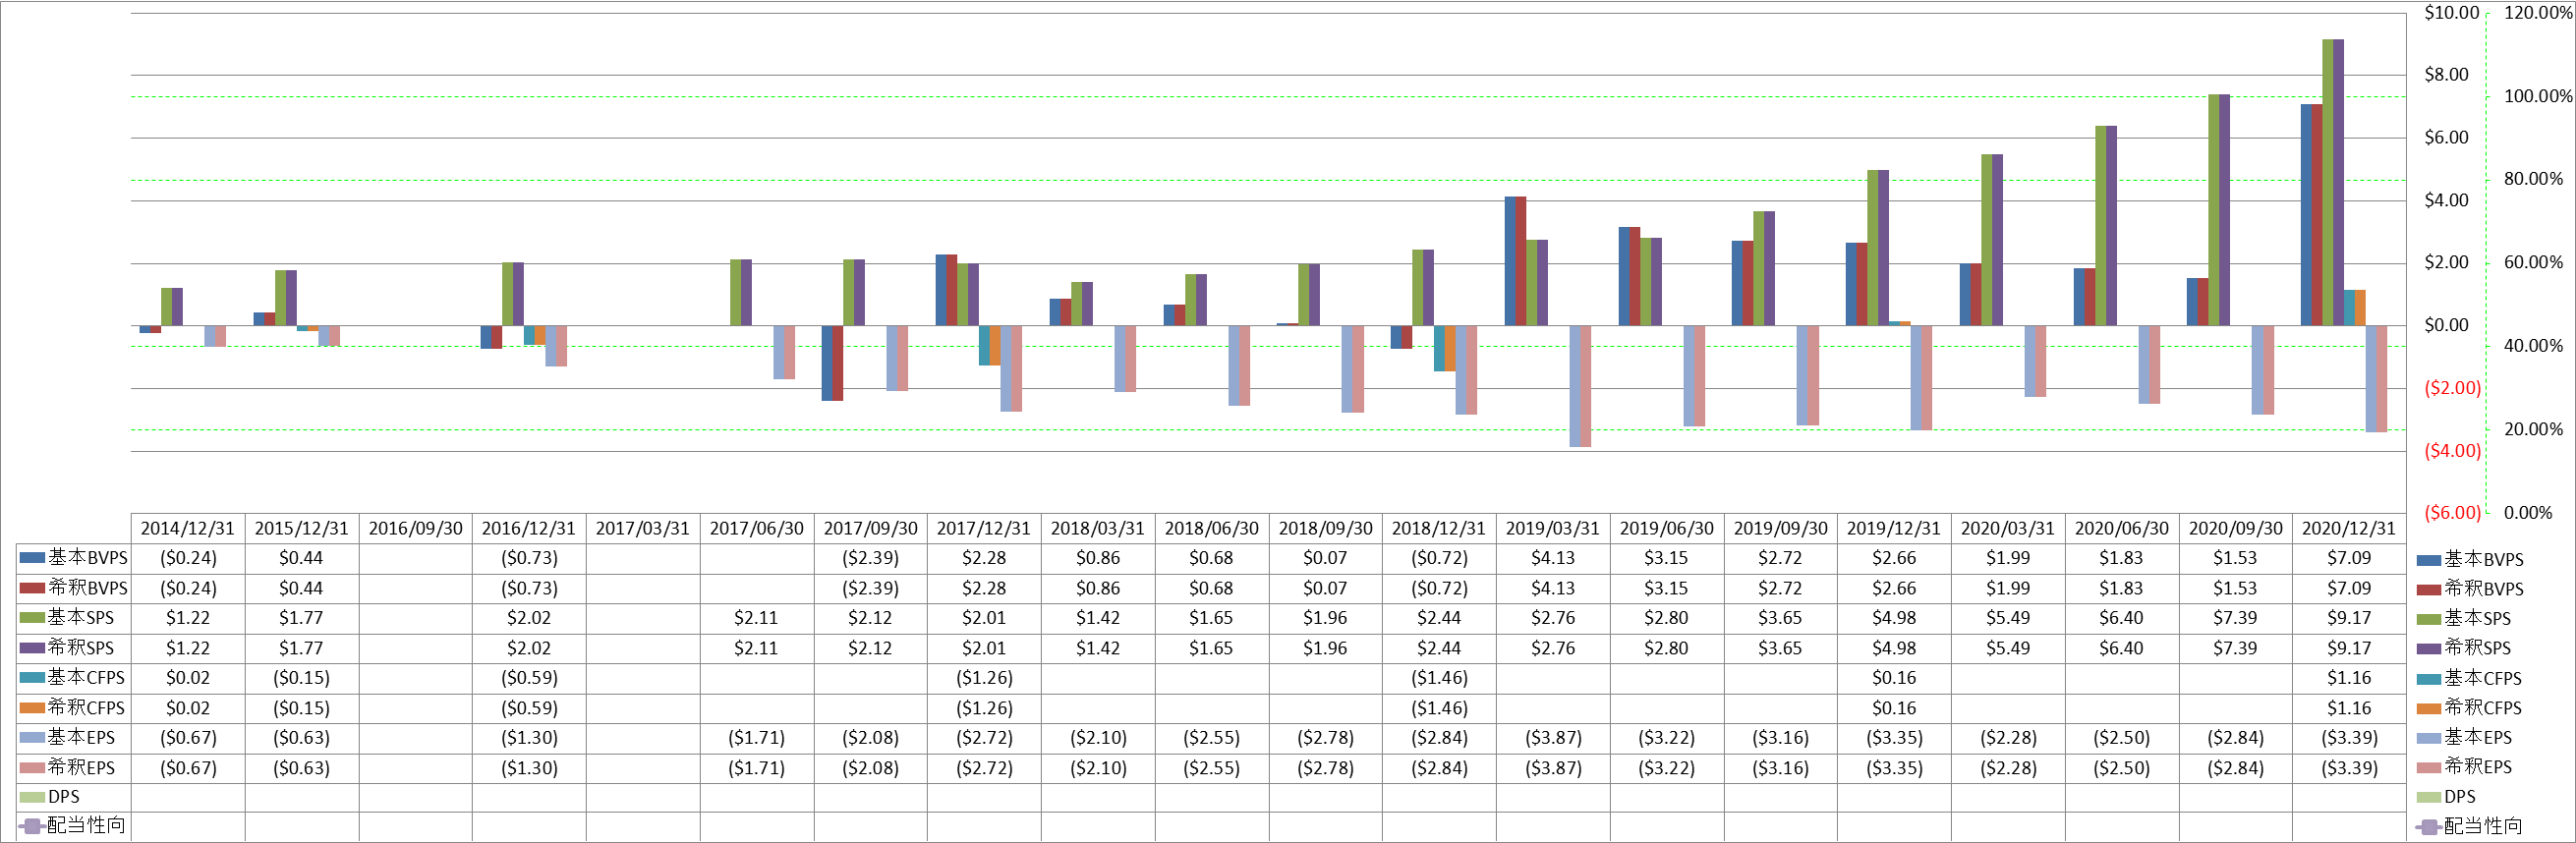Click 基本BVPS value $7.09 for 2020/12/31
Viewport: 2576px width, 843px height.
[x=2349, y=558]
